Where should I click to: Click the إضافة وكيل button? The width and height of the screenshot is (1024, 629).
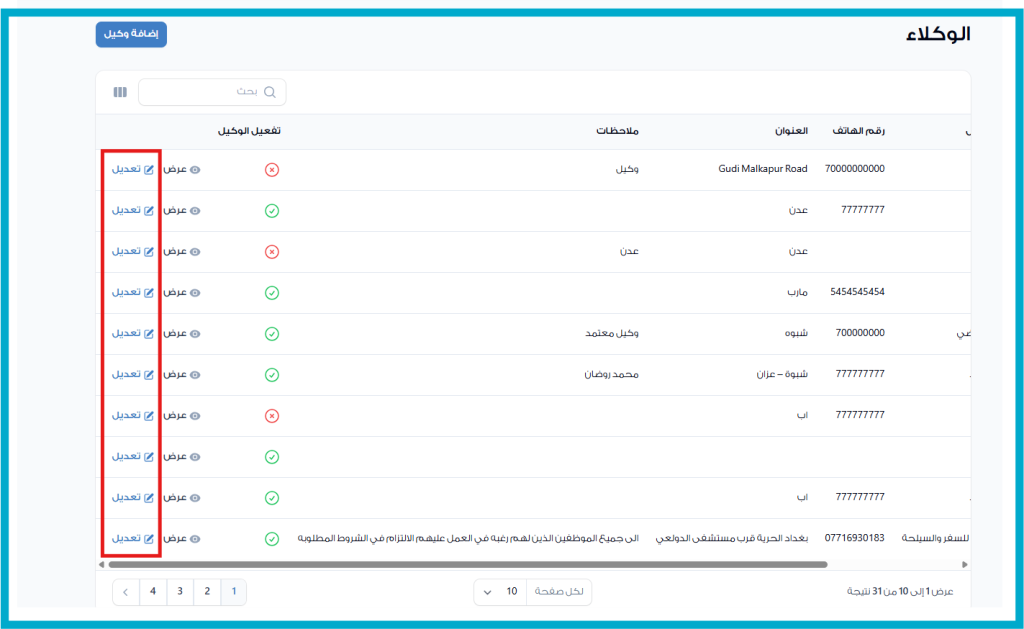[x=131, y=34]
